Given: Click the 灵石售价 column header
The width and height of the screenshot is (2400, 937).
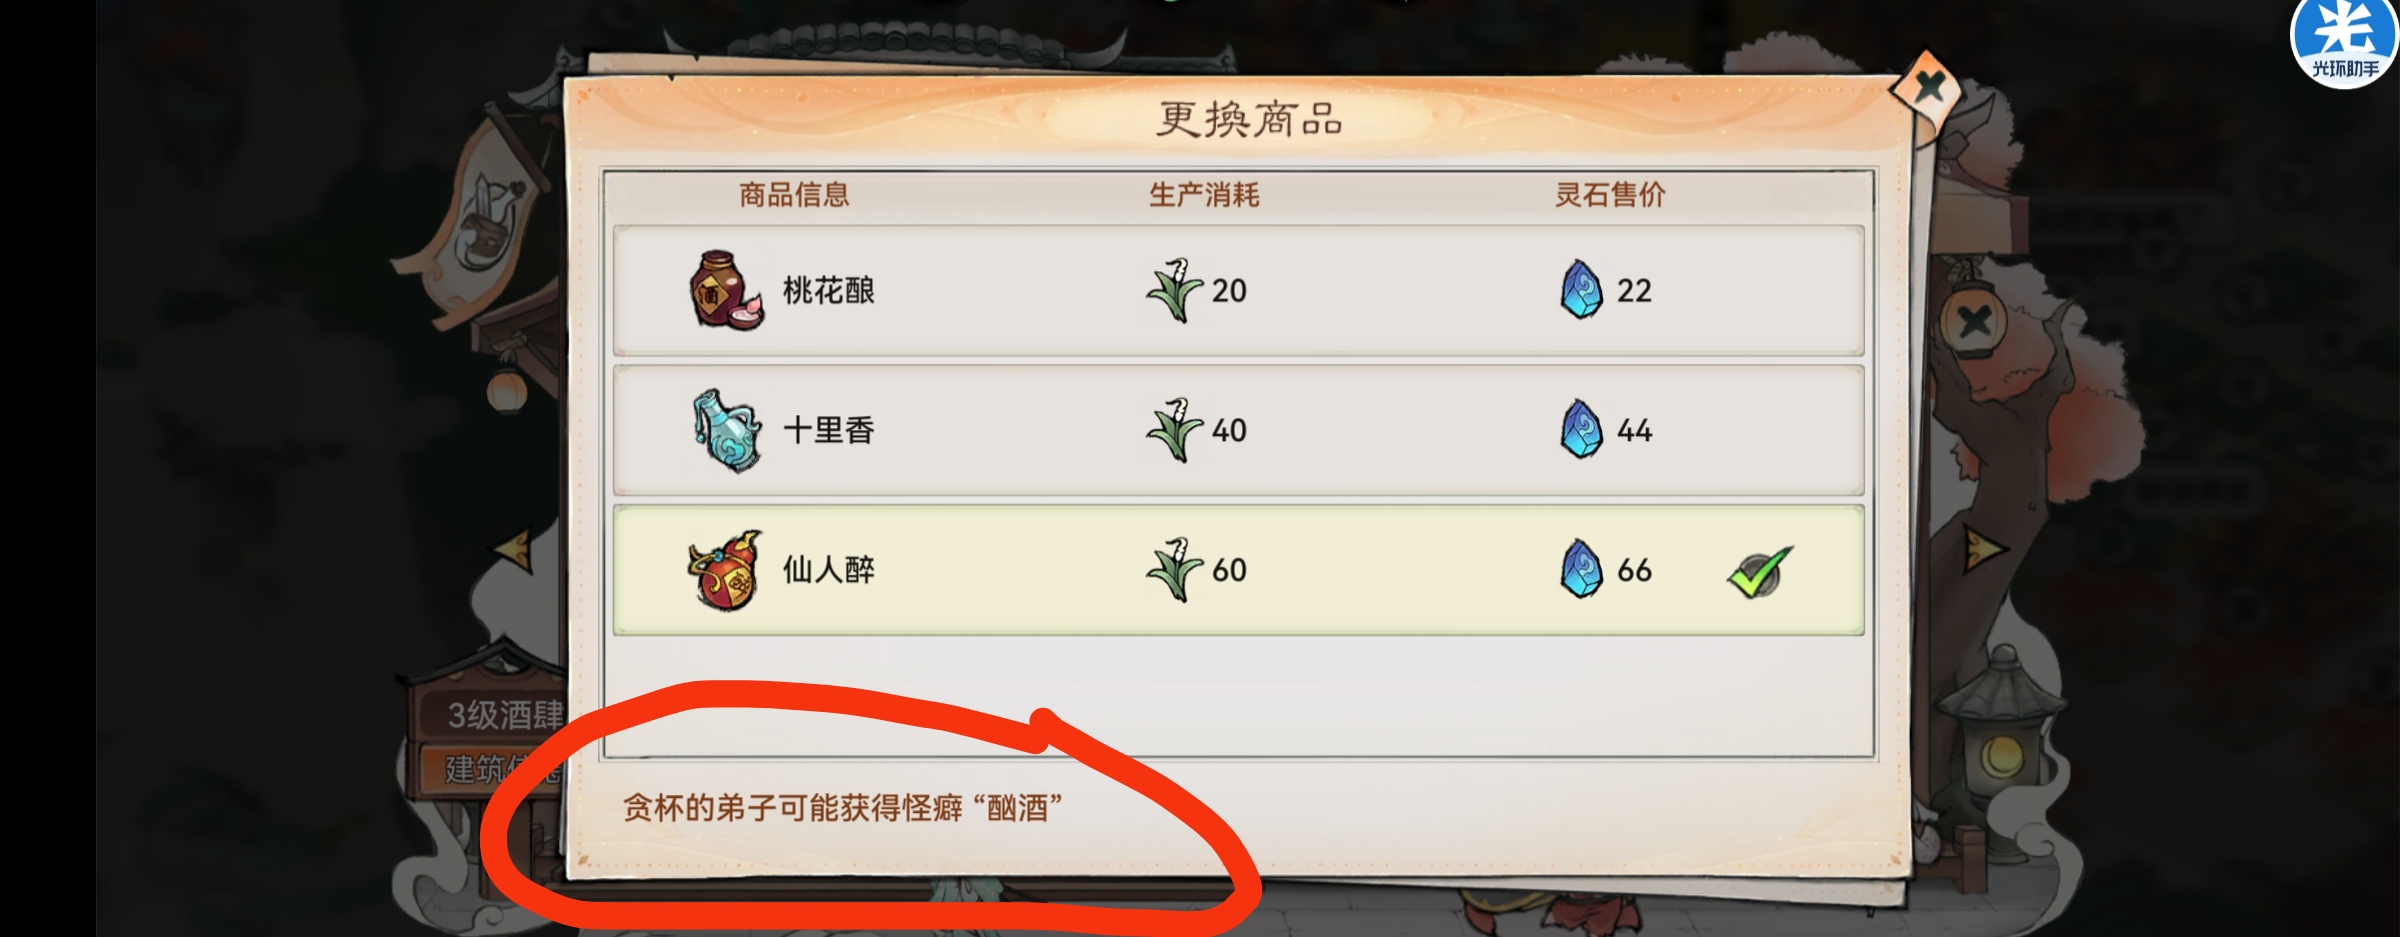Looking at the screenshot, I should click(x=1610, y=195).
